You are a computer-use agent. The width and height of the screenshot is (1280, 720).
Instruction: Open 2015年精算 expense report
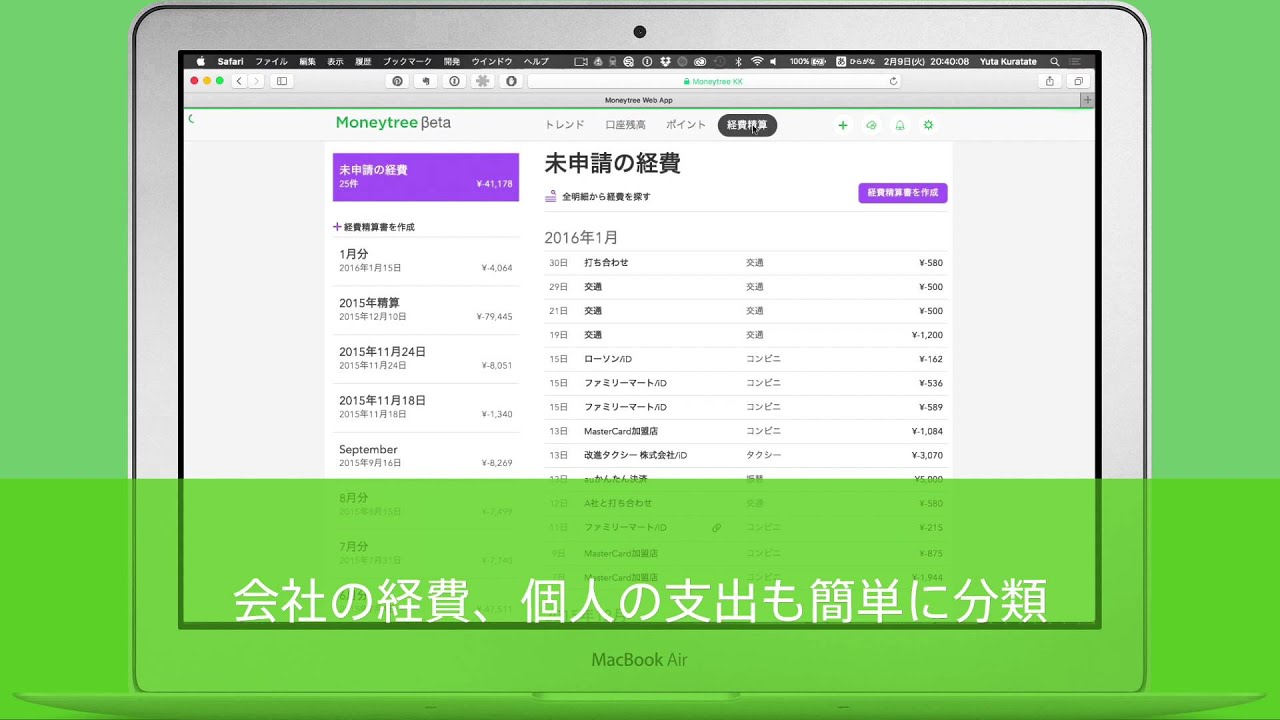coord(426,310)
